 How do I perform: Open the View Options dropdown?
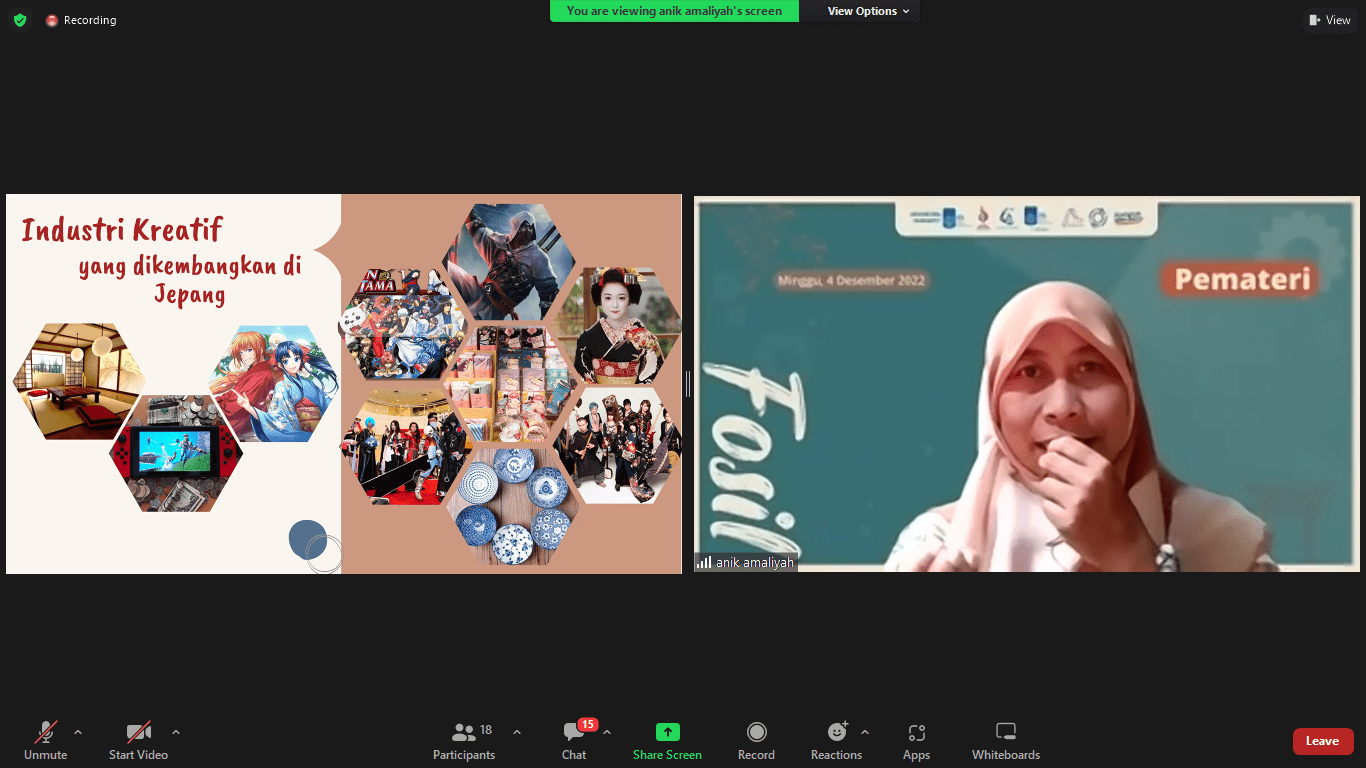pos(868,11)
